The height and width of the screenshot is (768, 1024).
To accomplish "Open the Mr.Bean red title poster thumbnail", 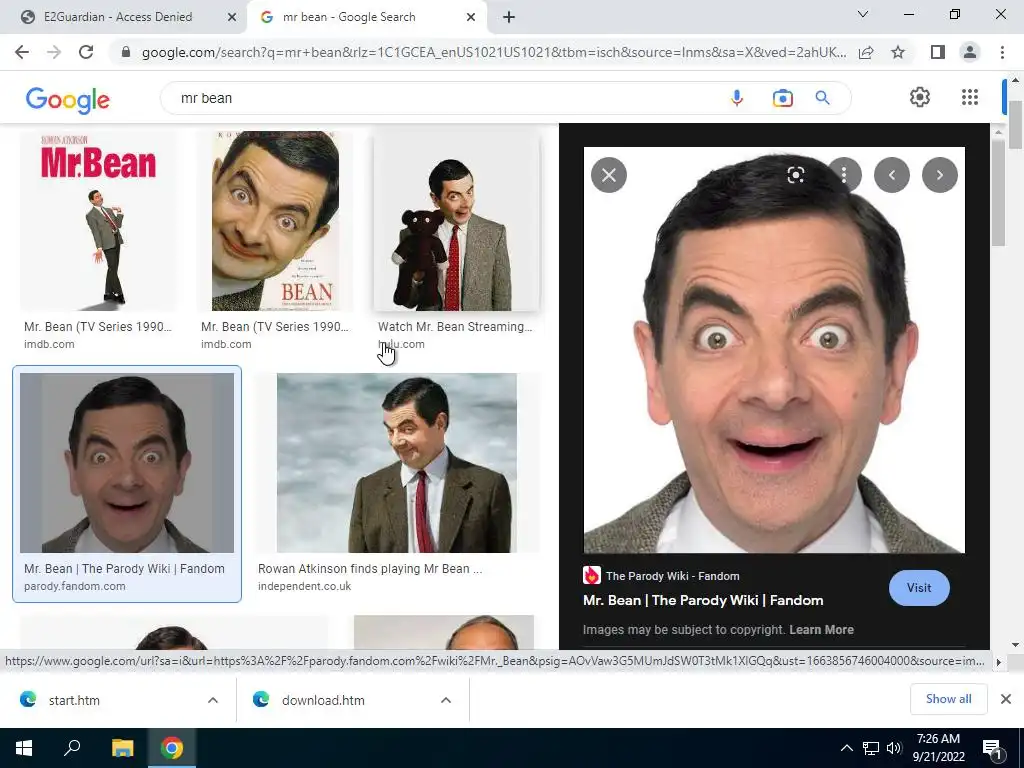I will (98, 221).
